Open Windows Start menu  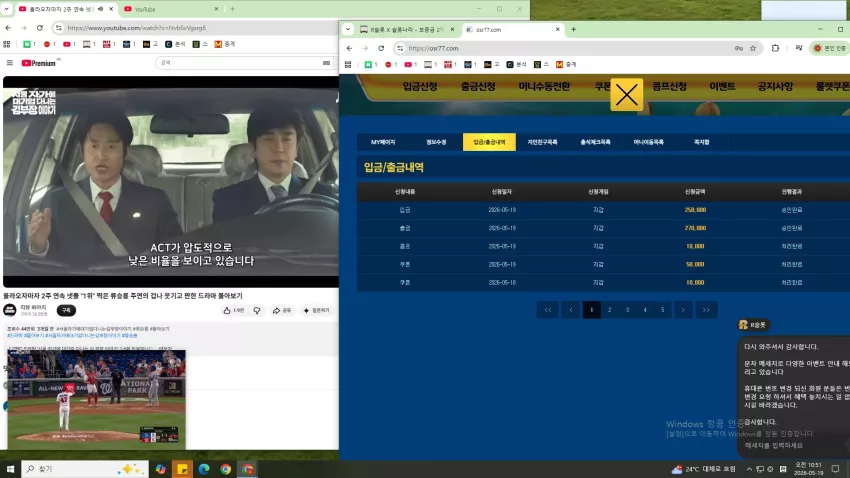click(x=10, y=469)
